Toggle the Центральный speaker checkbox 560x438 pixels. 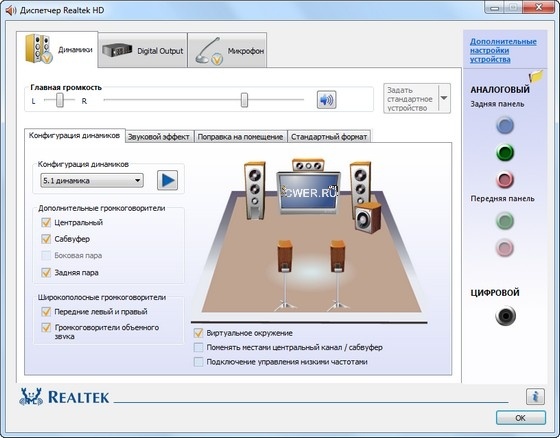(x=46, y=223)
